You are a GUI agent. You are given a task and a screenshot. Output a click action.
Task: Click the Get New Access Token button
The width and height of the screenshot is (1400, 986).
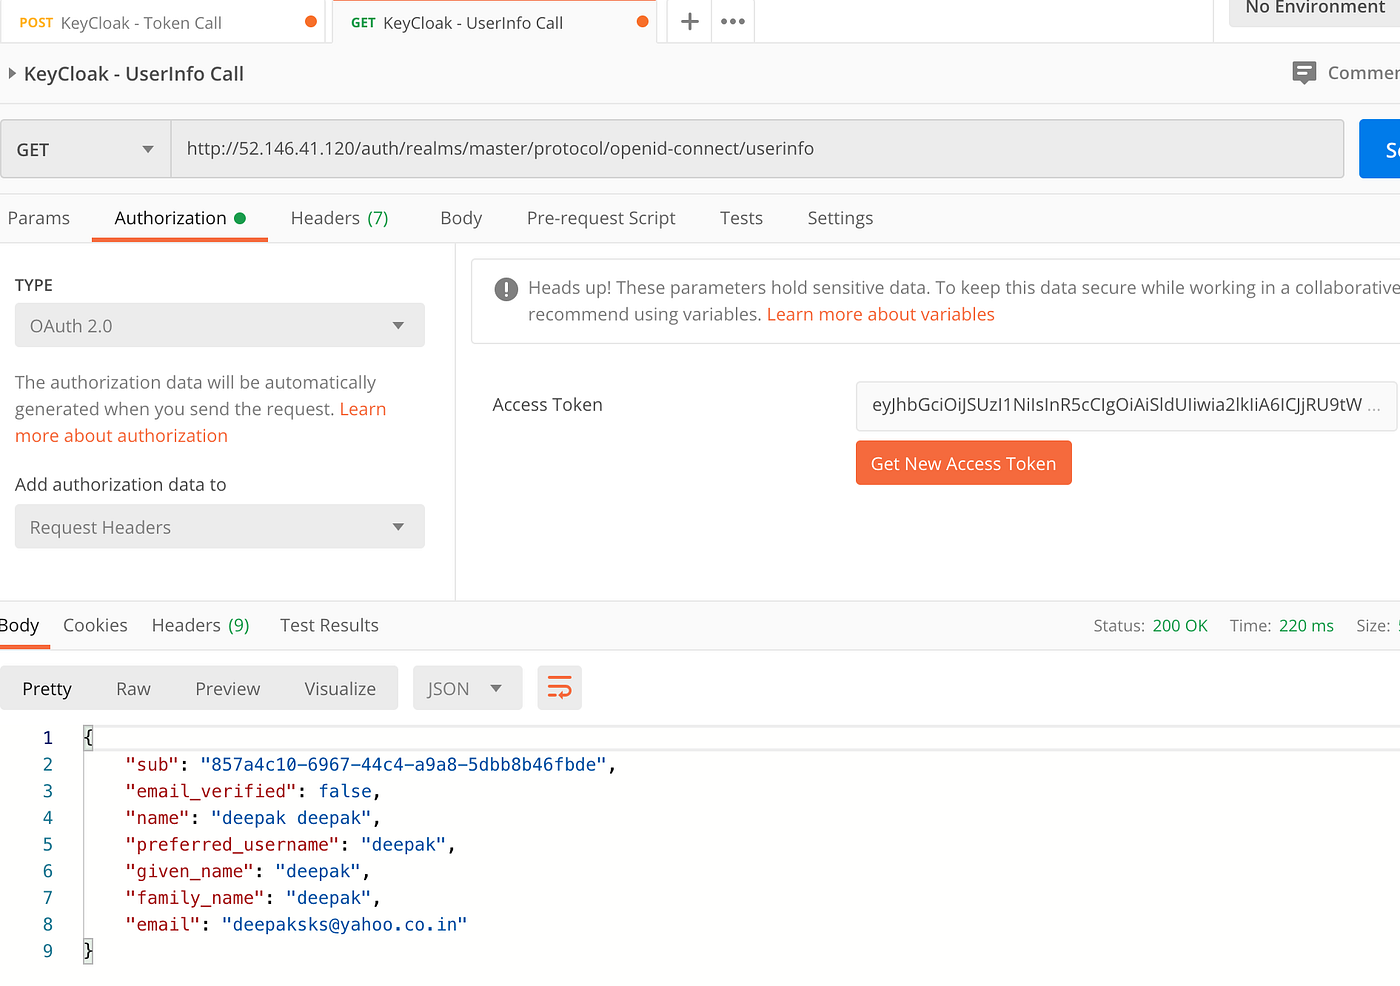963,462
